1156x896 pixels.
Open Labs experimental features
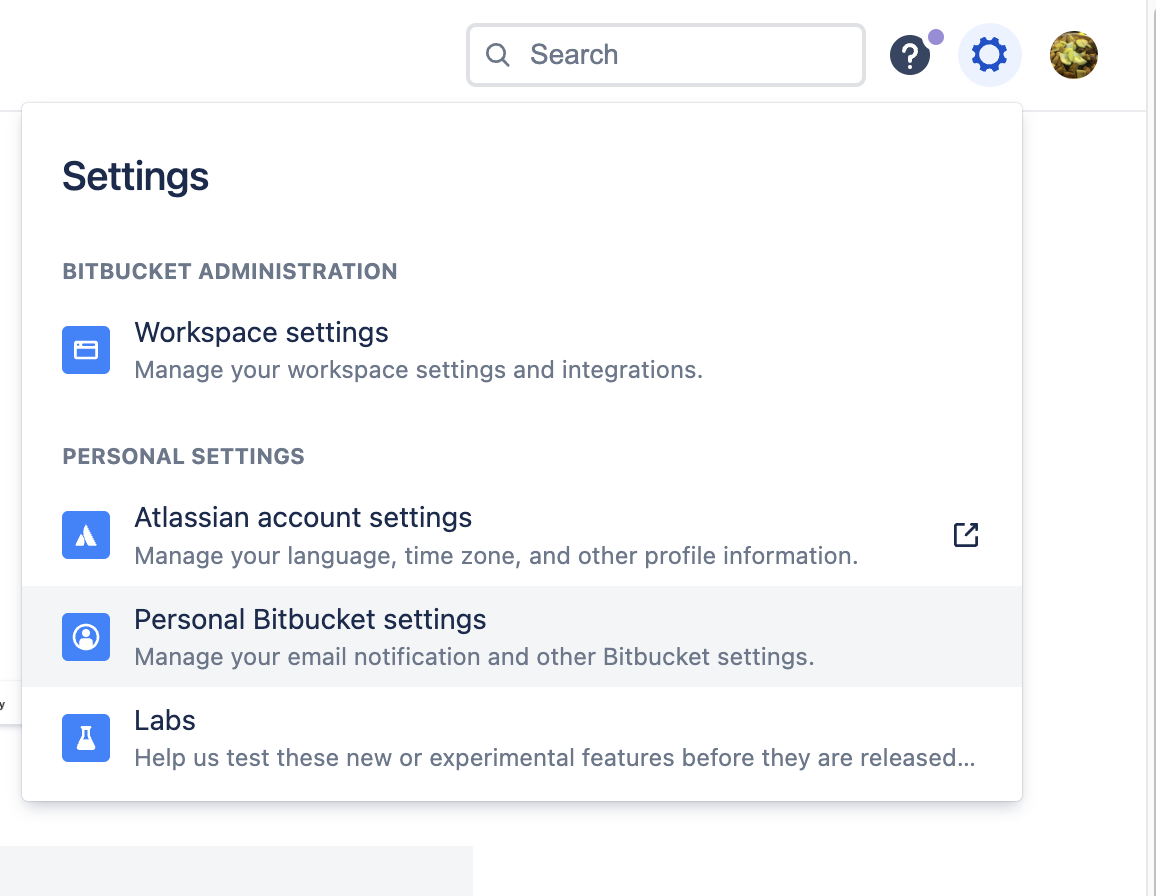coord(522,738)
